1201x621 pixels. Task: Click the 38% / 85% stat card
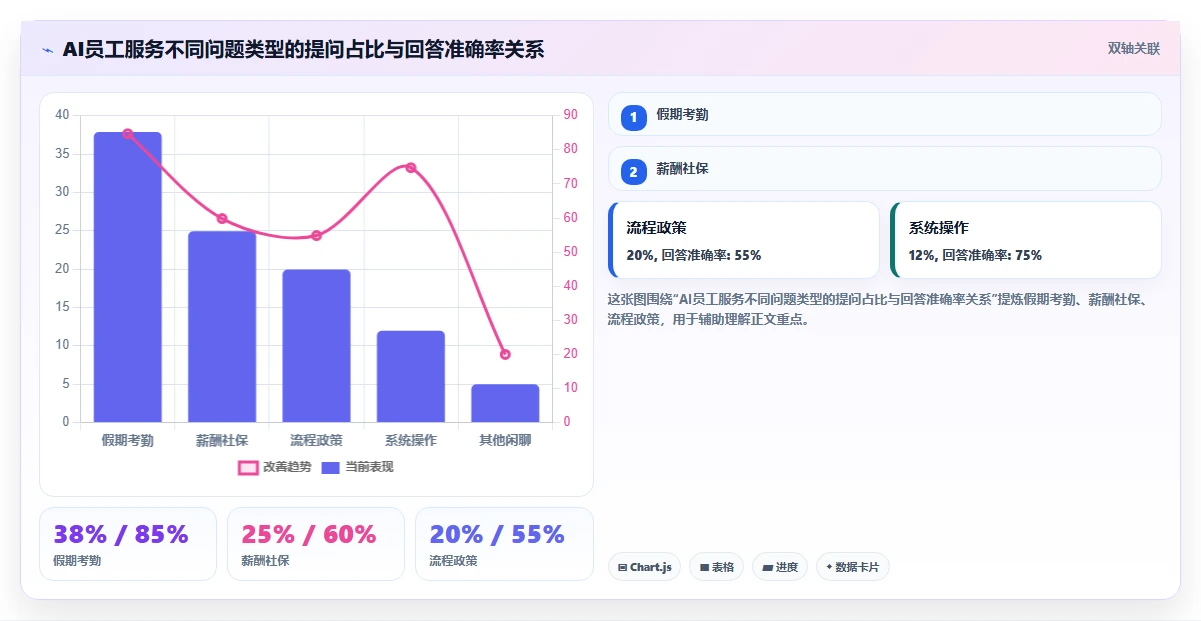(128, 544)
